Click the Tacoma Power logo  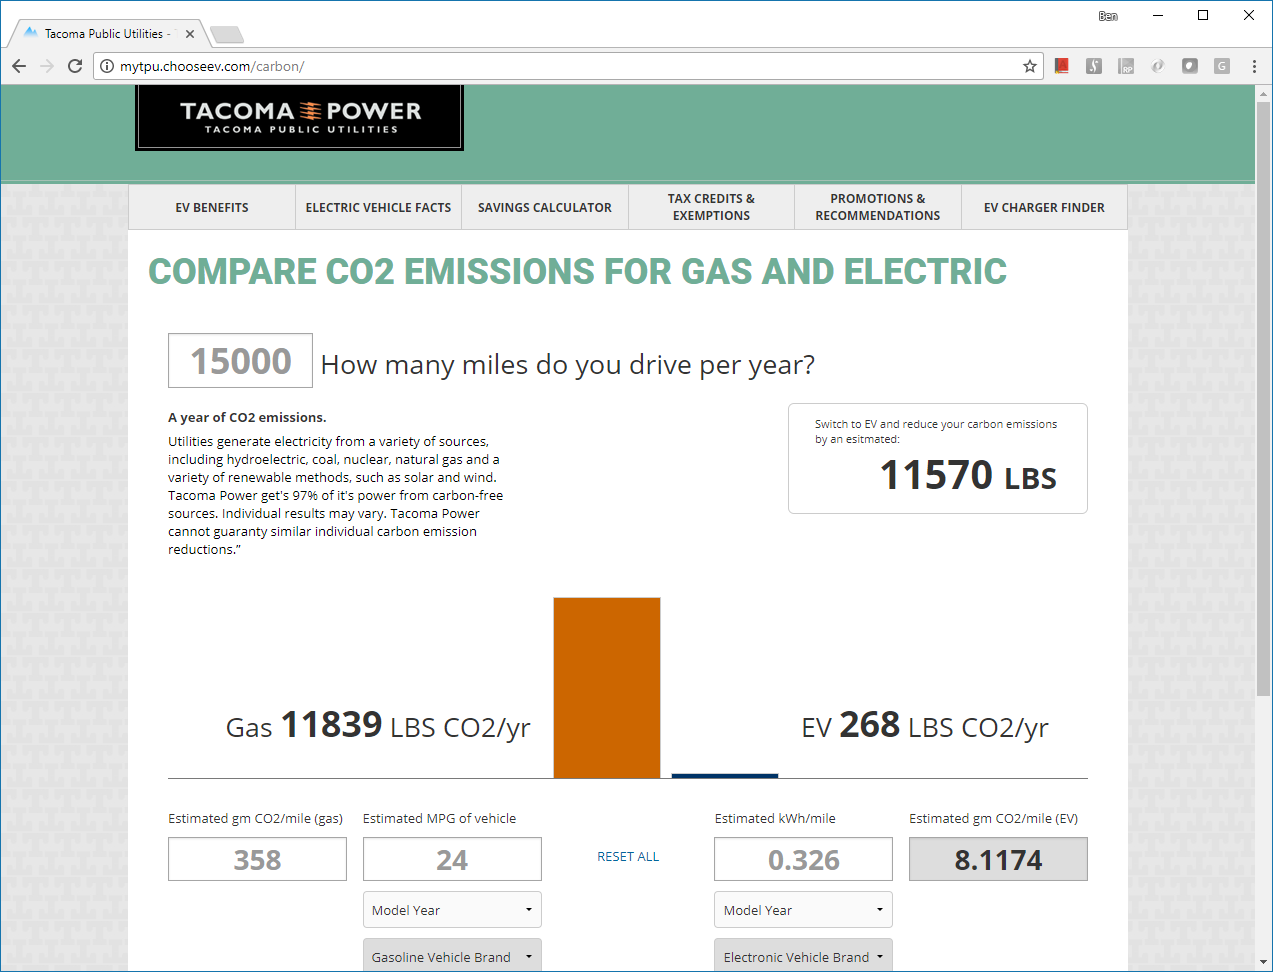tap(299, 117)
